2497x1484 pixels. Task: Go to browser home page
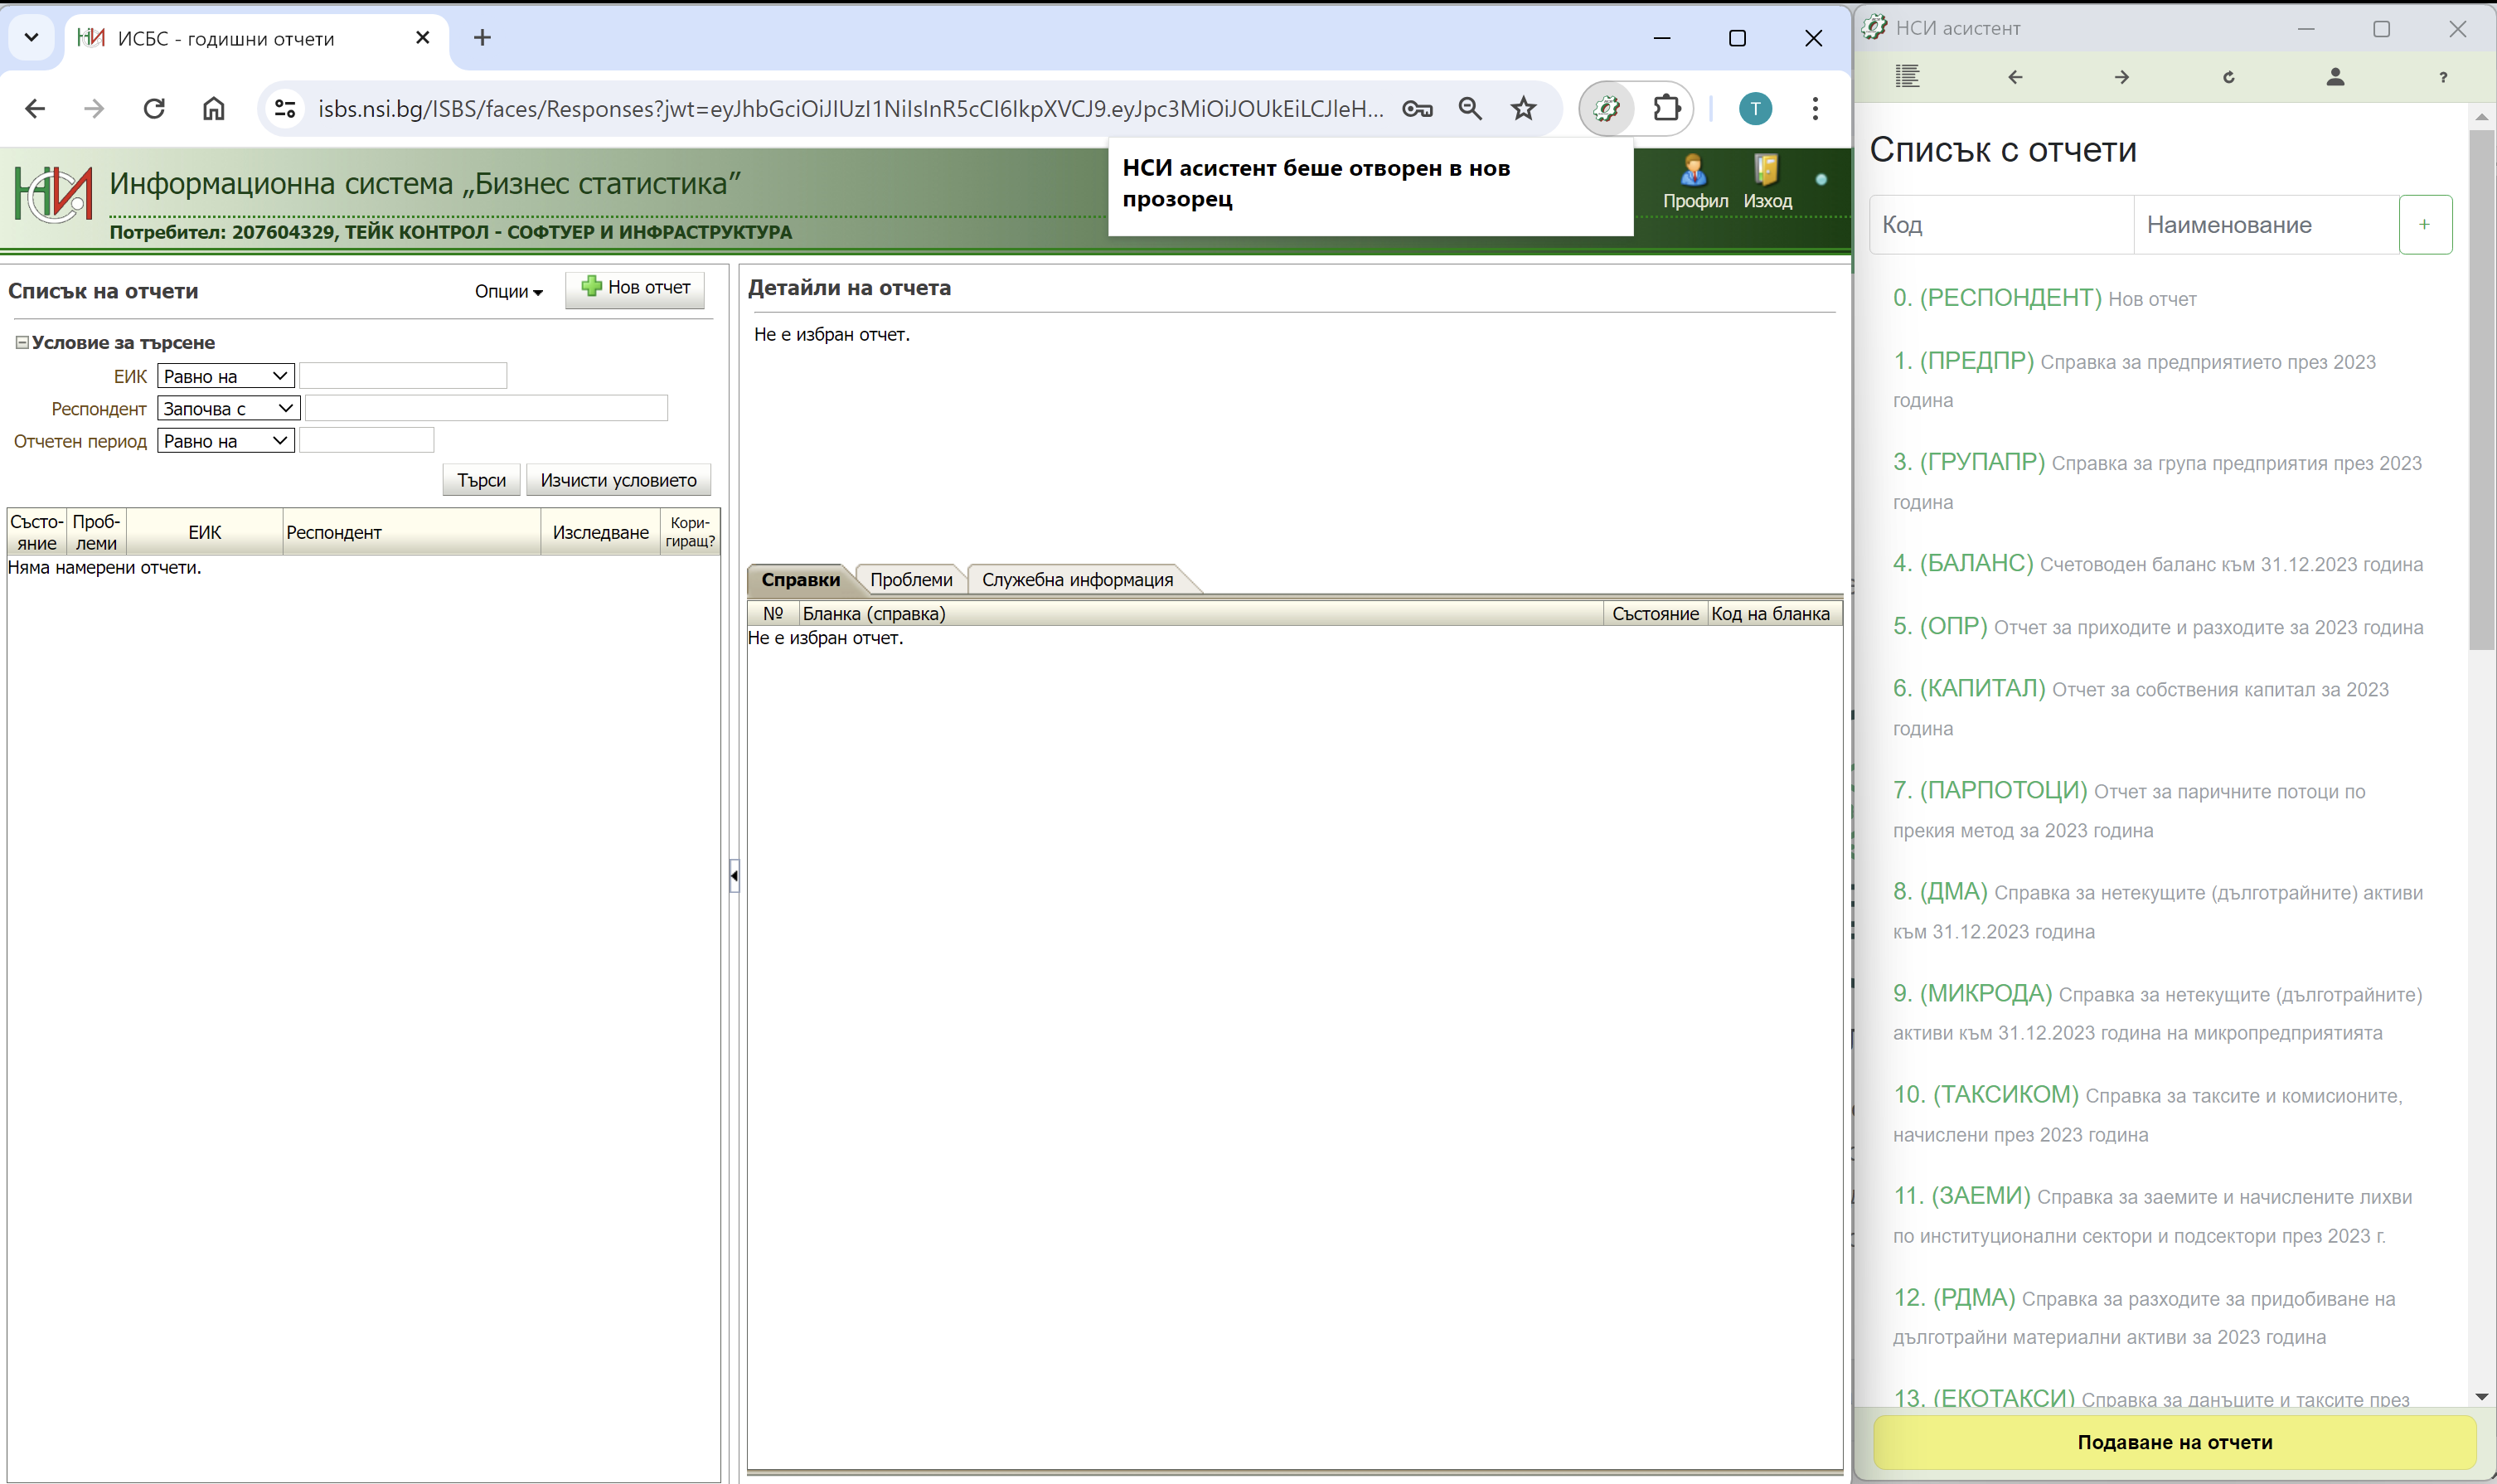pos(214,108)
